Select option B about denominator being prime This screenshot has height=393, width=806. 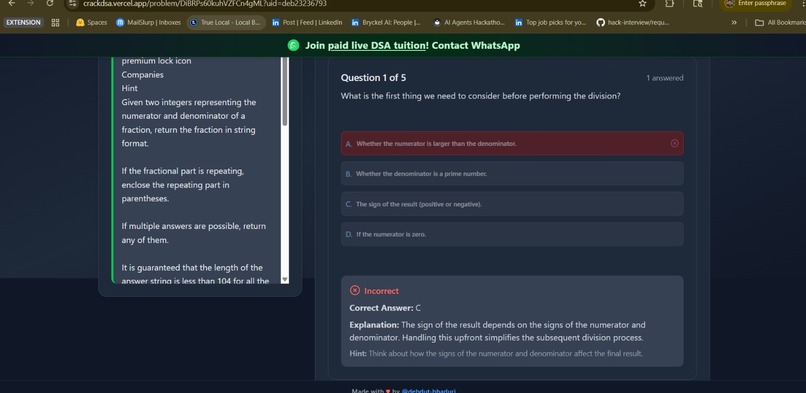512,174
